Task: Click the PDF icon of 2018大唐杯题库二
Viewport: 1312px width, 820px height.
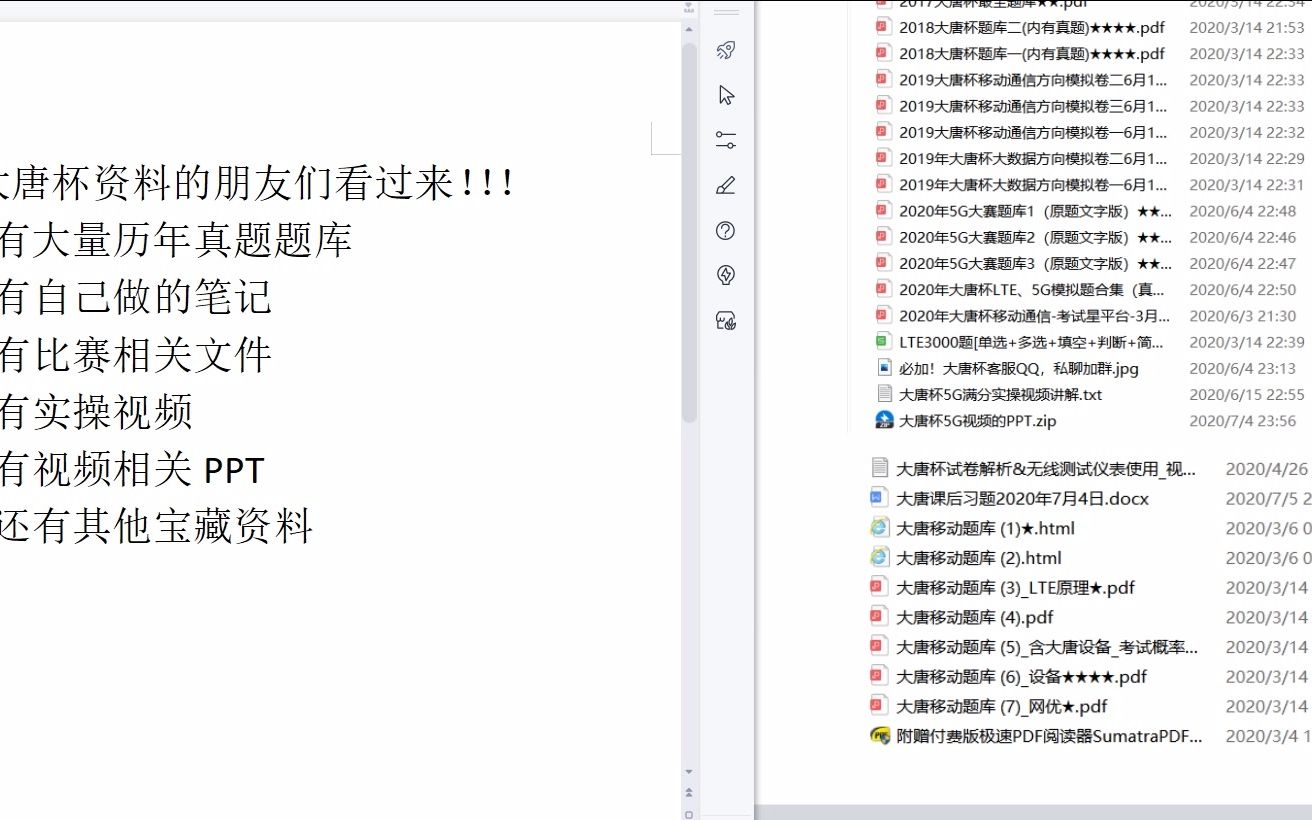Action: coord(882,27)
